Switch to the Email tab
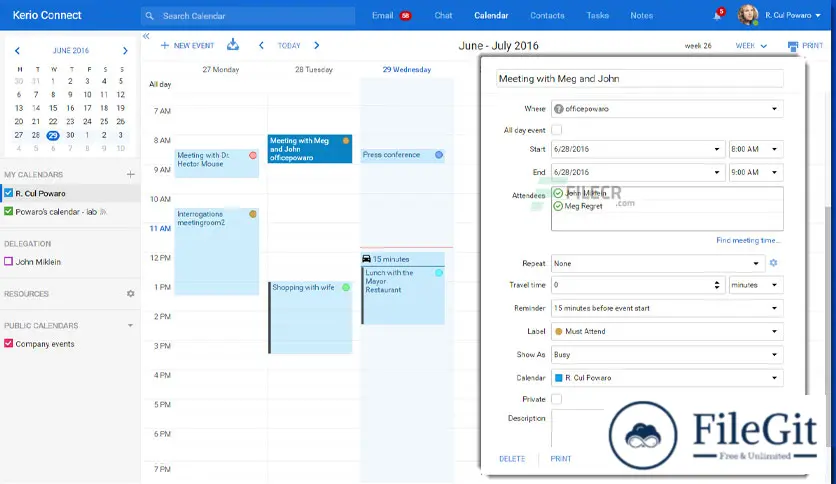This screenshot has width=836, height=484. [382, 15]
